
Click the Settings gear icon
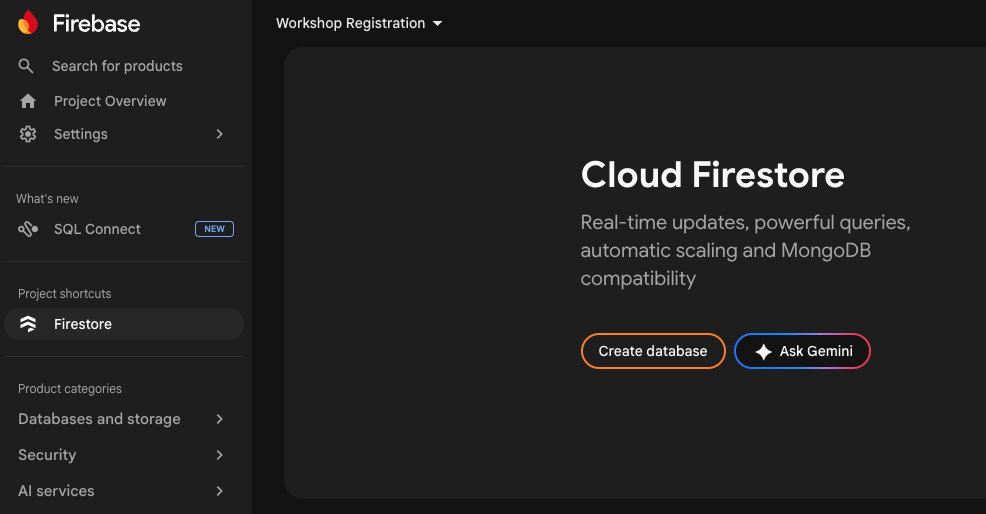(28, 134)
